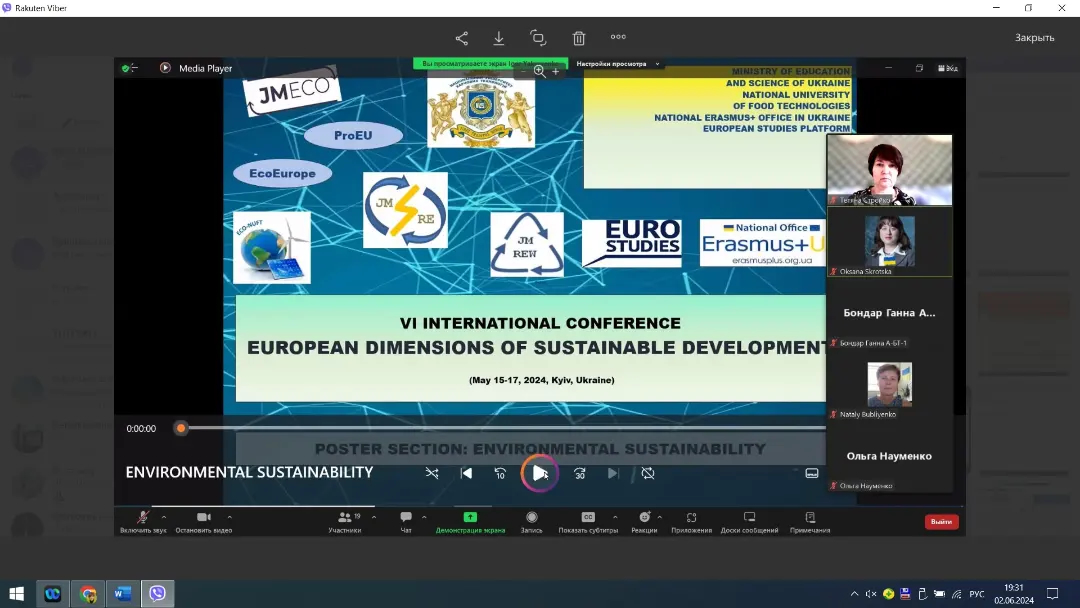Click the Share icon in Viber viewer
The width and height of the screenshot is (1080, 608).
click(x=461, y=38)
